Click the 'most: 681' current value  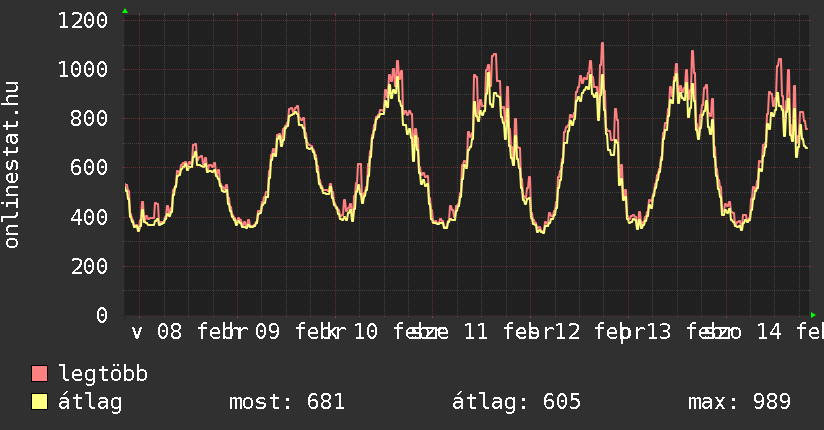tap(287, 402)
